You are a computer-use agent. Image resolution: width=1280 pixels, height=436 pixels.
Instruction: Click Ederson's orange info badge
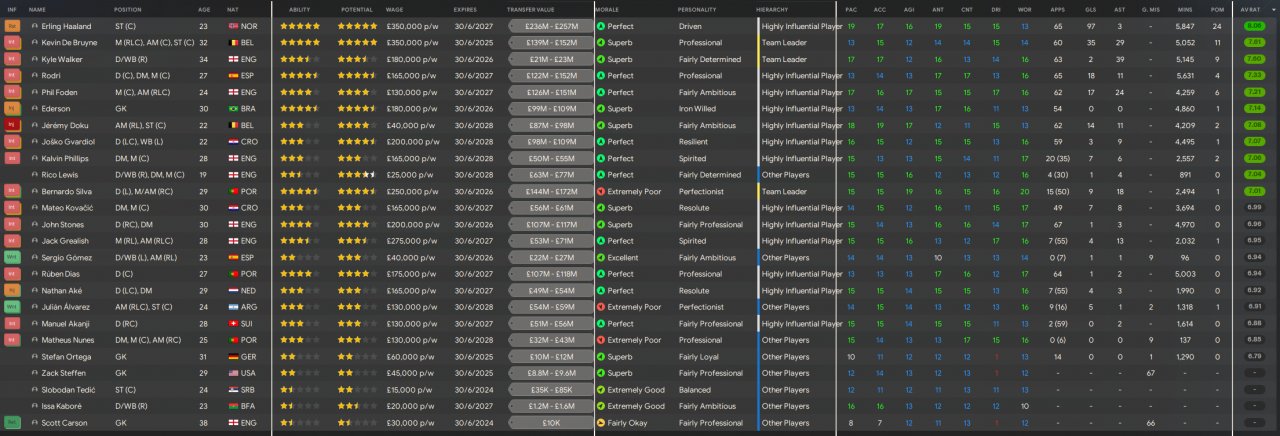point(12,109)
